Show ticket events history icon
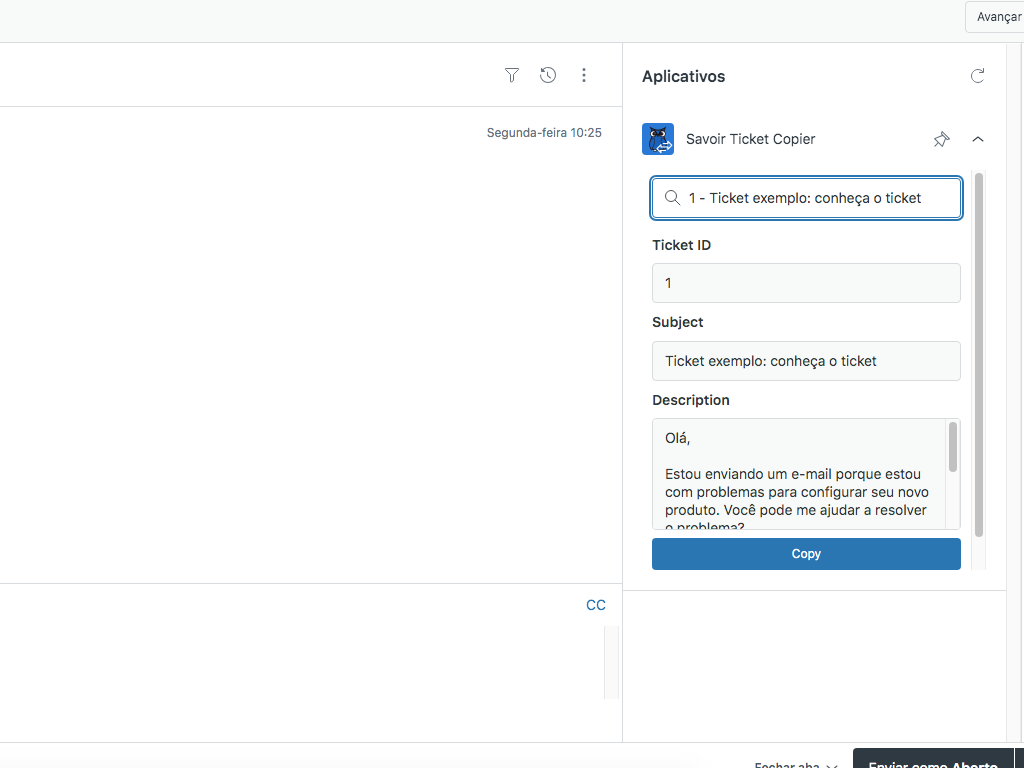The height and width of the screenshot is (768, 1024). click(x=548, y=75)
